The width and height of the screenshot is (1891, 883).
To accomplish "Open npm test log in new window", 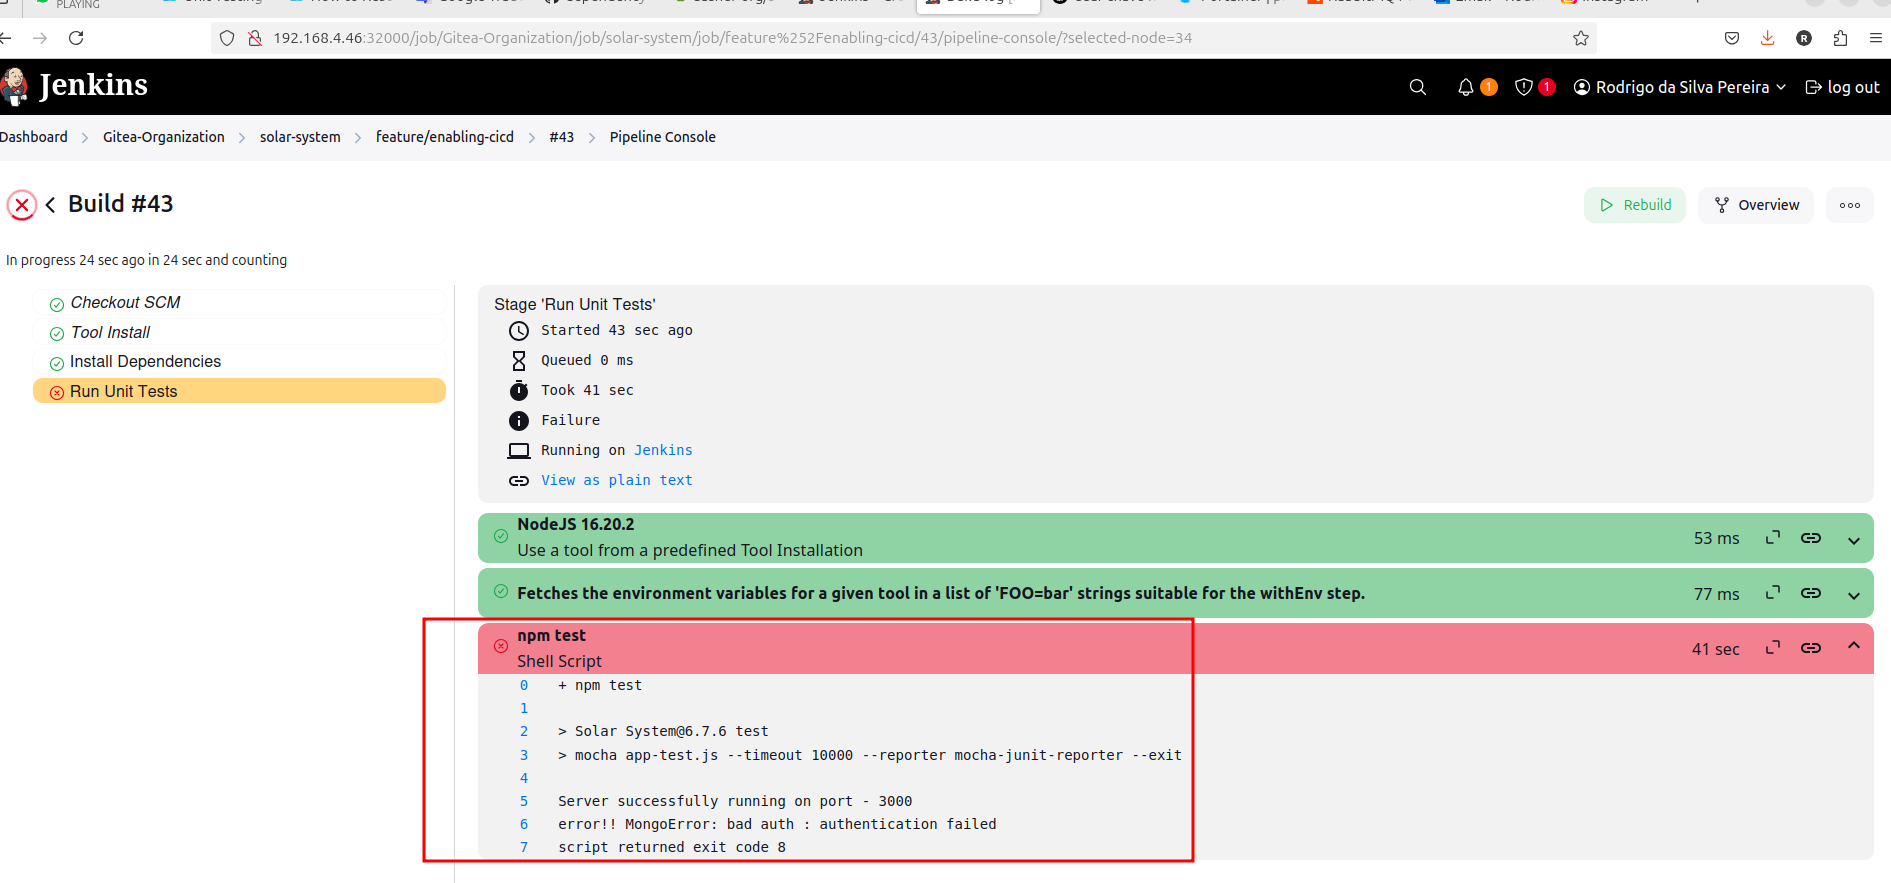I will tap(1773, 648).
